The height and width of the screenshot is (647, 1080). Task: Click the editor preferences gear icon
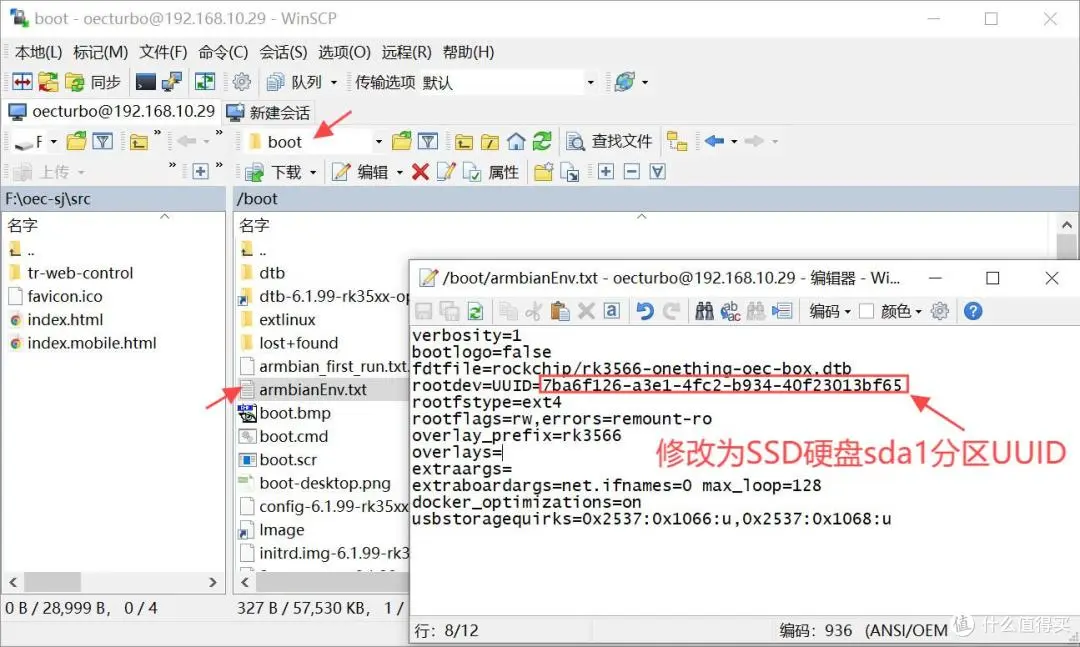point(939,311)
